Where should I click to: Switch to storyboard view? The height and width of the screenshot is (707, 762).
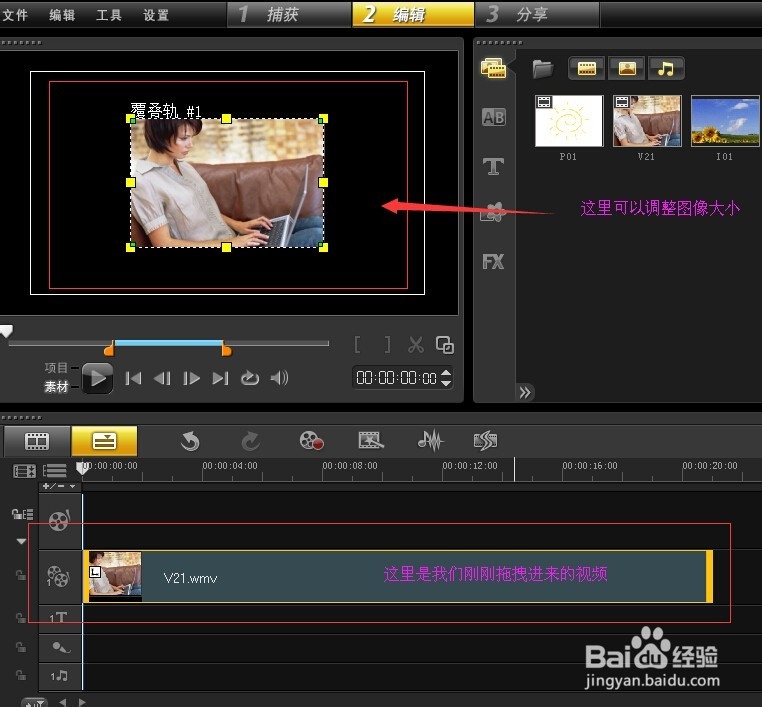click(x=37, y=441)
